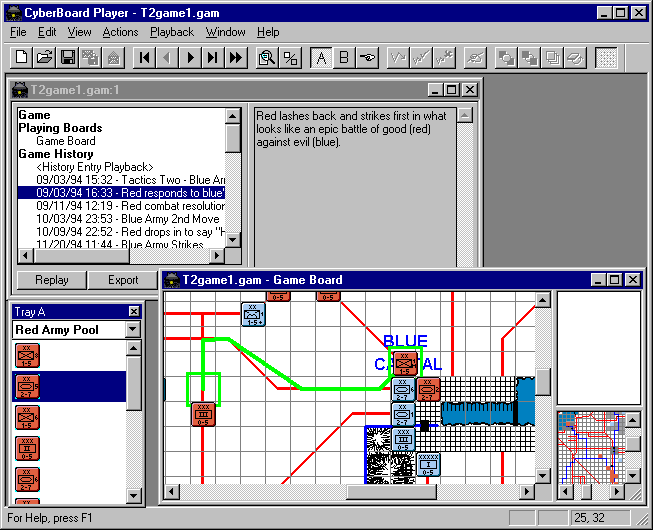Viewport: 653px width, 530px height.
Task: Click the greyed envelope send icon
Action: pyautogui.click(x=113, y=57)
